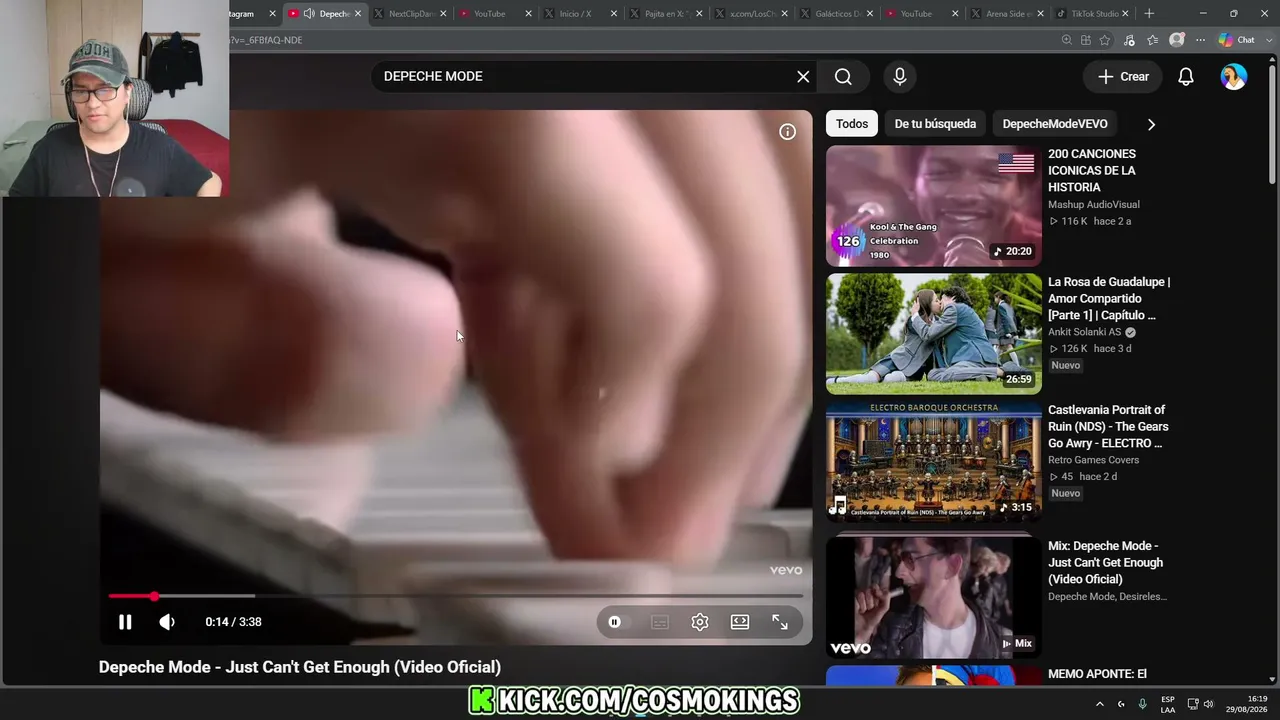Open 'Mix: Depeche Mode' playlist title
The image size is (1280, 720).
point(1105,562)
